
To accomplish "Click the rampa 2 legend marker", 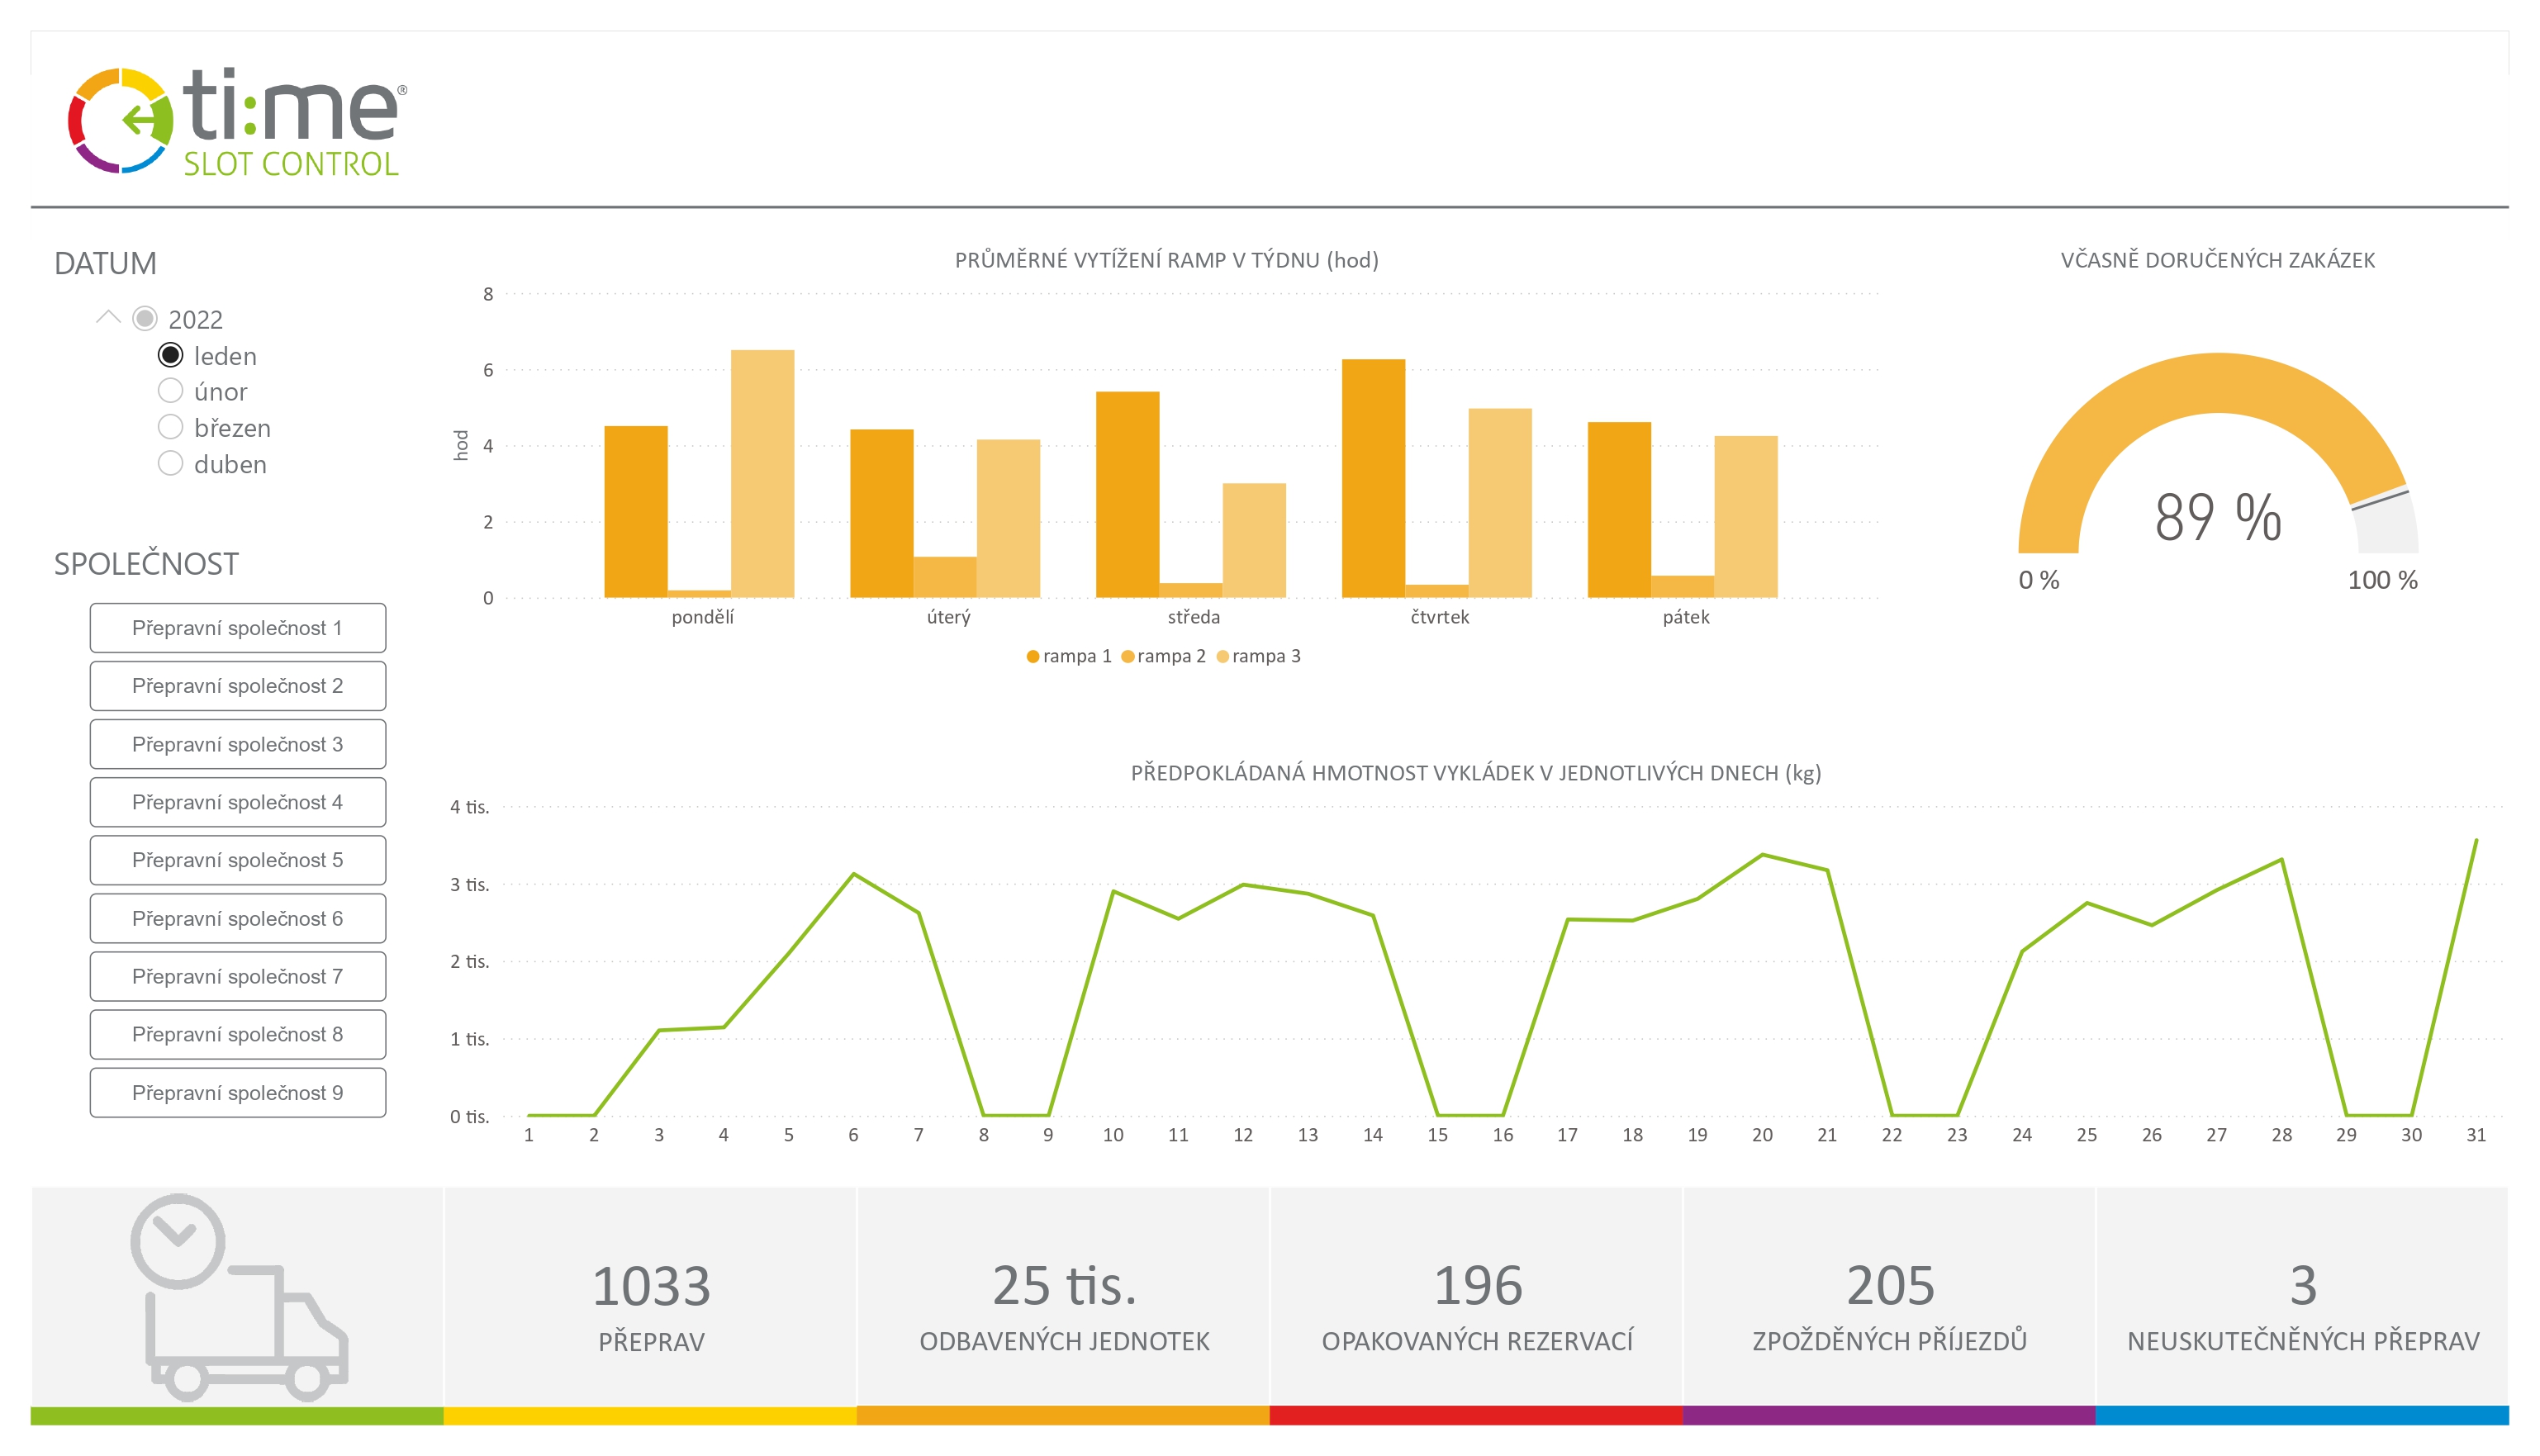I will [x=1127, y=657].
